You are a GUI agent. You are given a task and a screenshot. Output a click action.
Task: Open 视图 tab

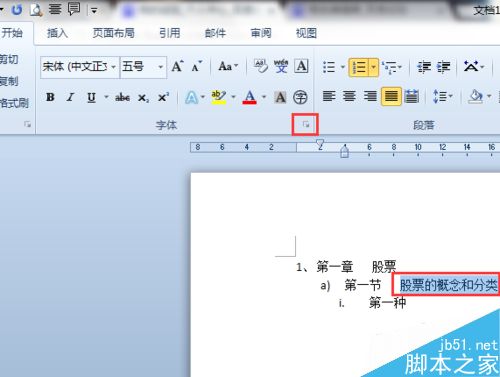pos(306,33)
